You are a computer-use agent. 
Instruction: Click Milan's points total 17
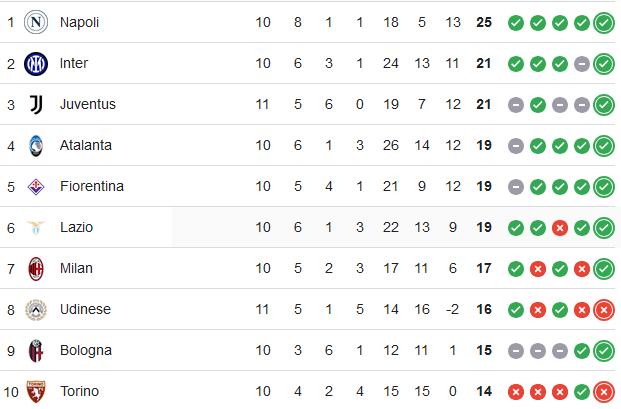pos(484,268)
